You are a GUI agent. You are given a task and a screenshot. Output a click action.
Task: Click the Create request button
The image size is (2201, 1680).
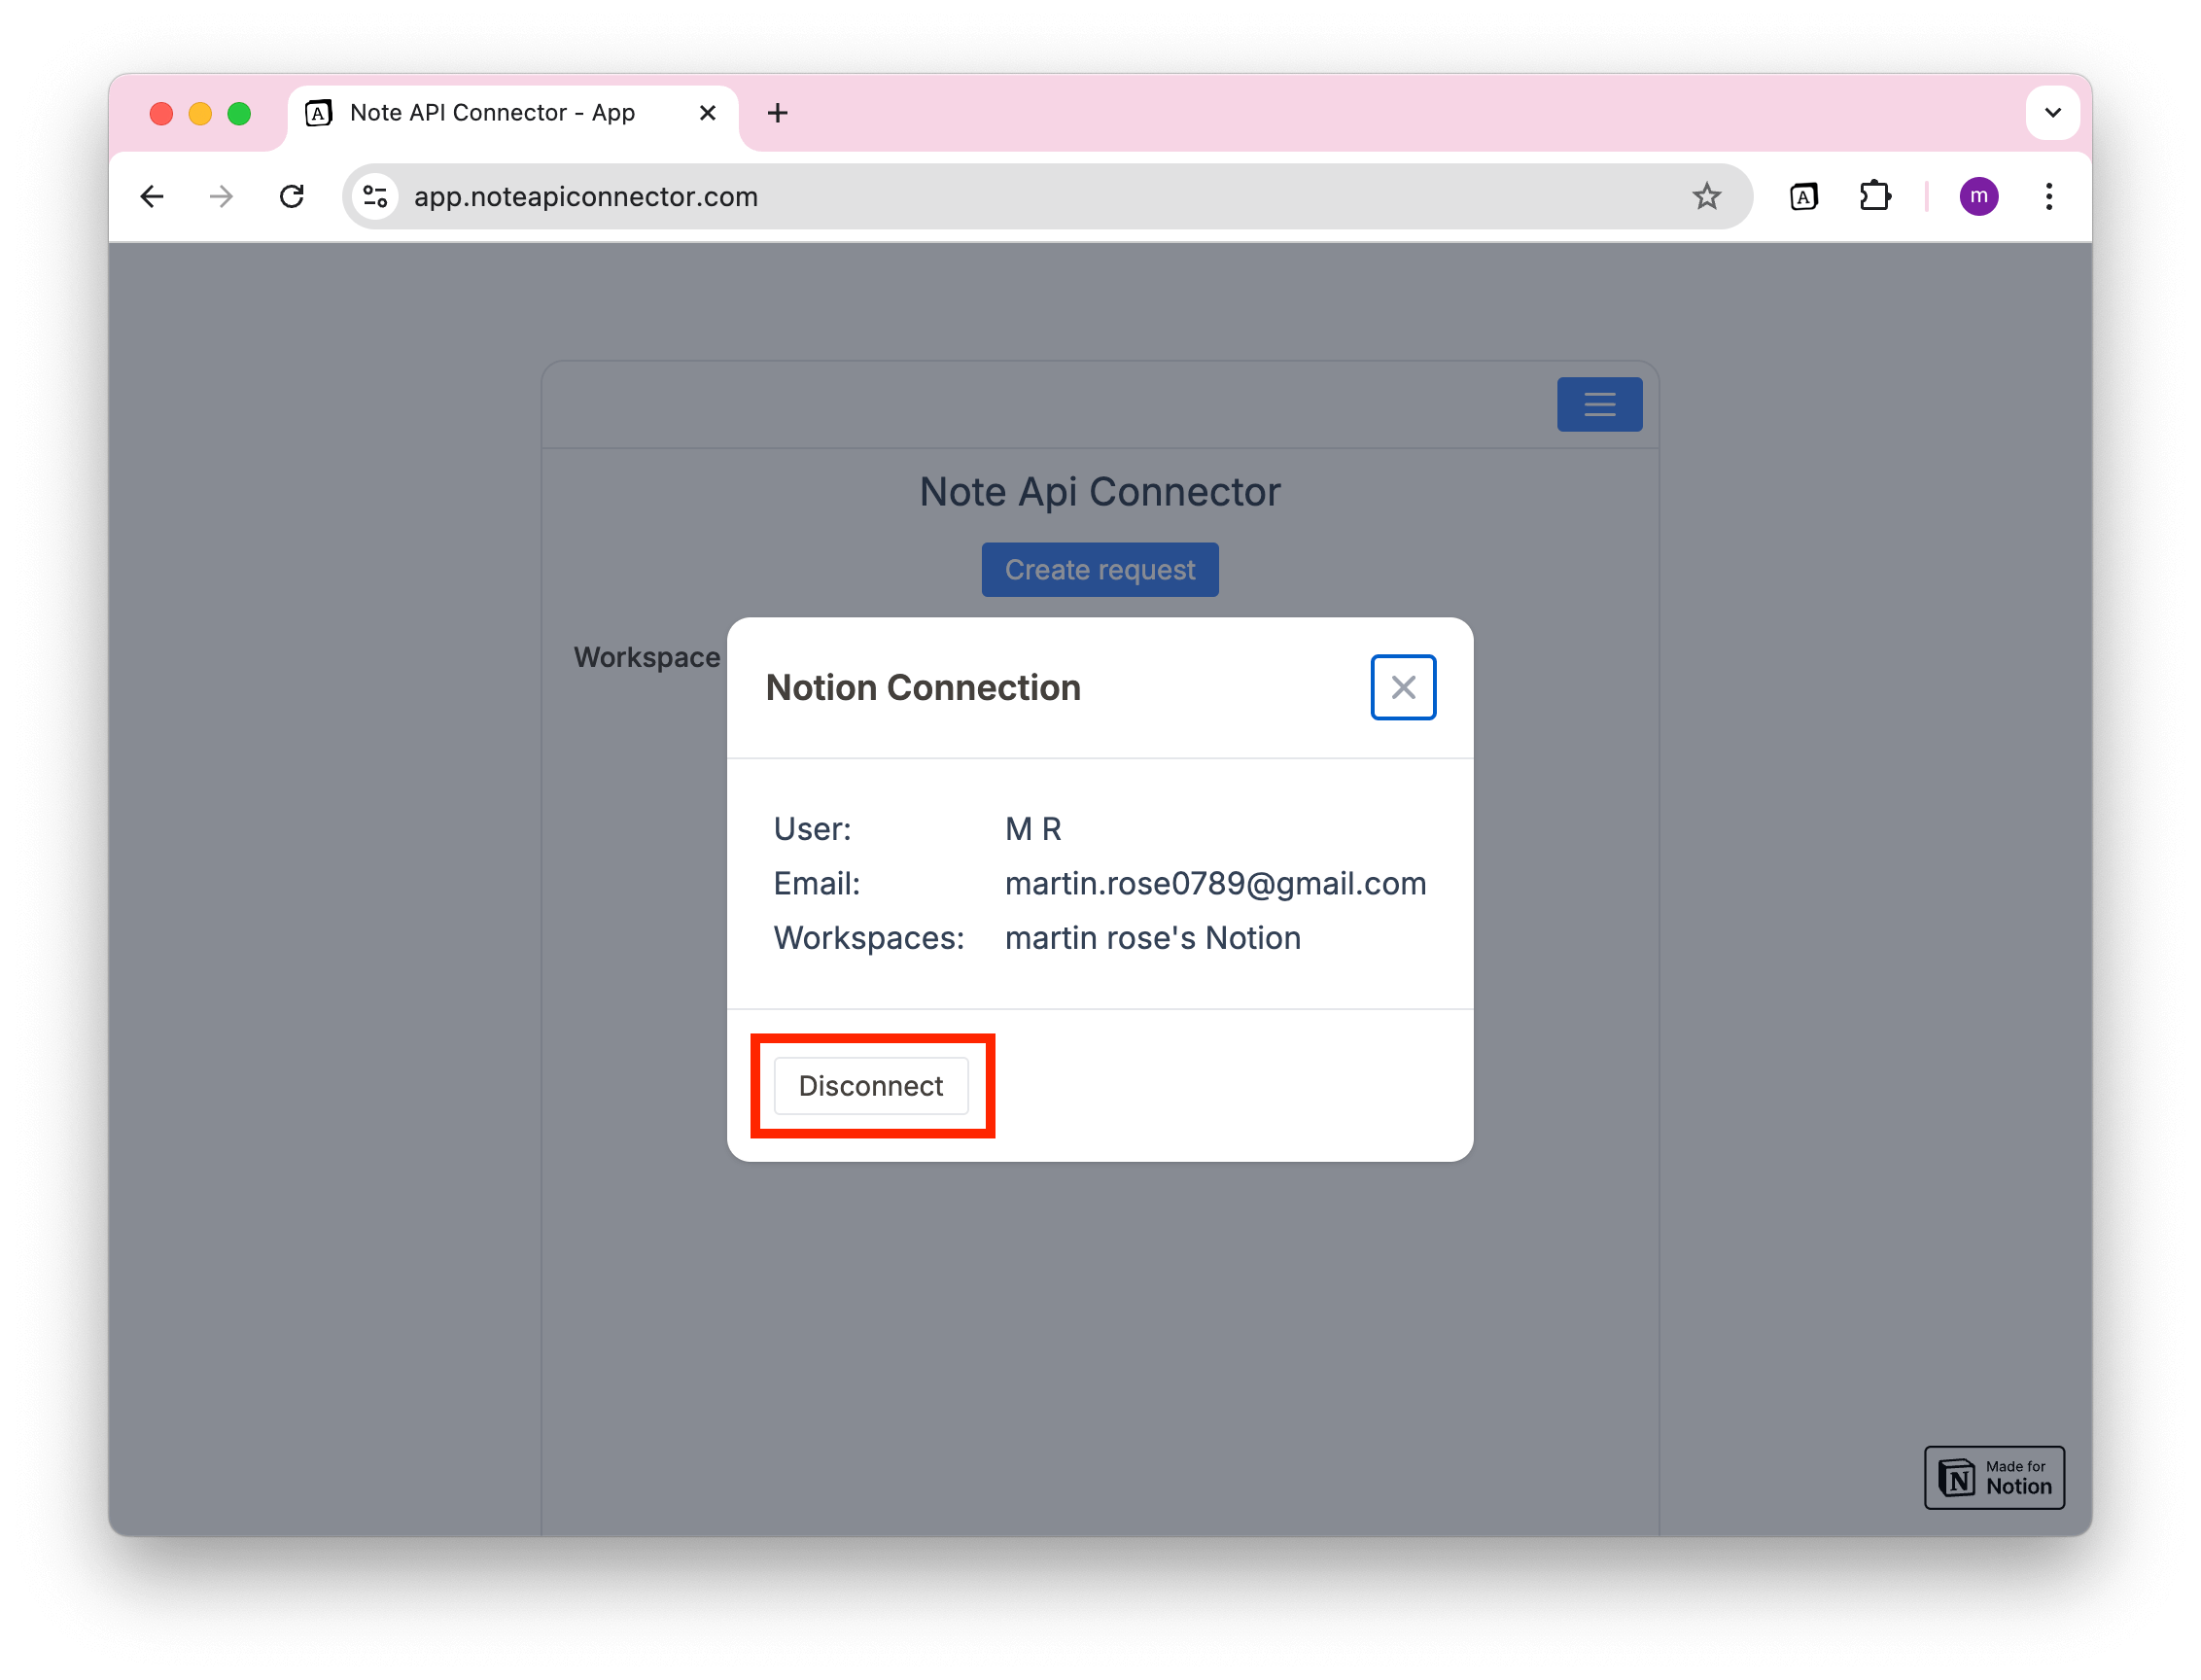(1100, 569)
